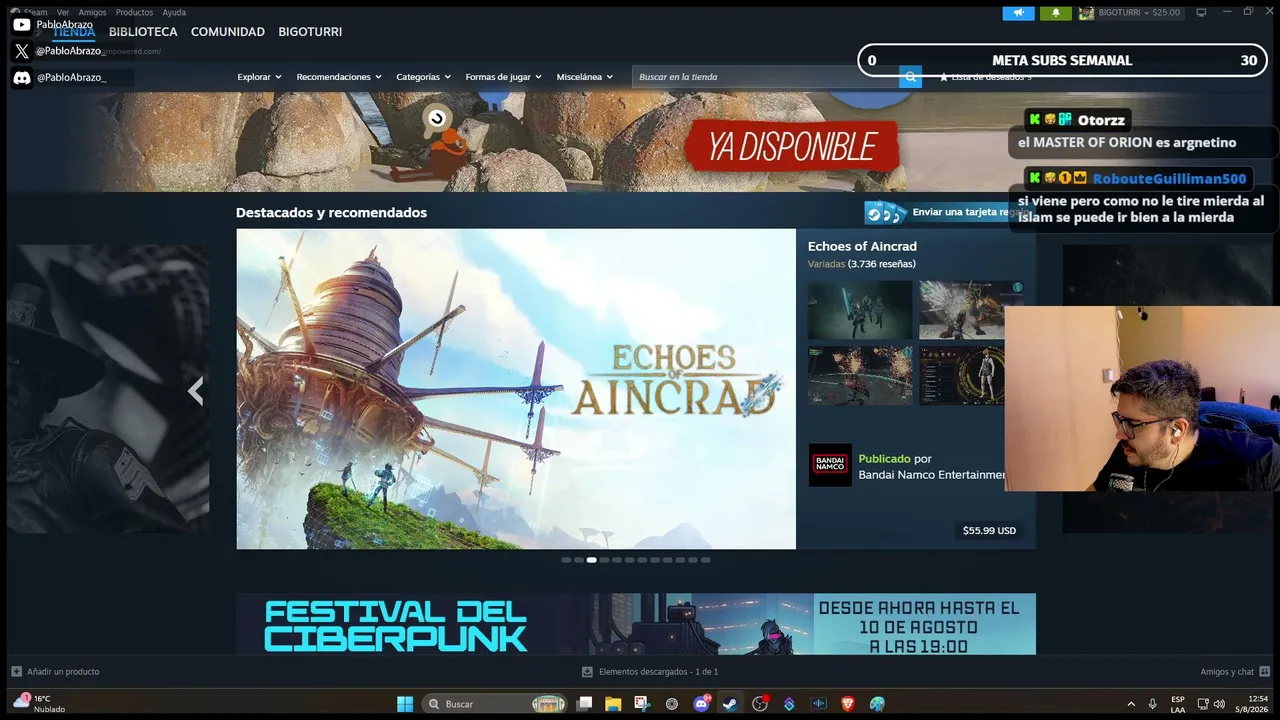The height and width of the screenshot is (720, 1280).
Task: Open the Ayuda menu
Action: tap(174, 12)
